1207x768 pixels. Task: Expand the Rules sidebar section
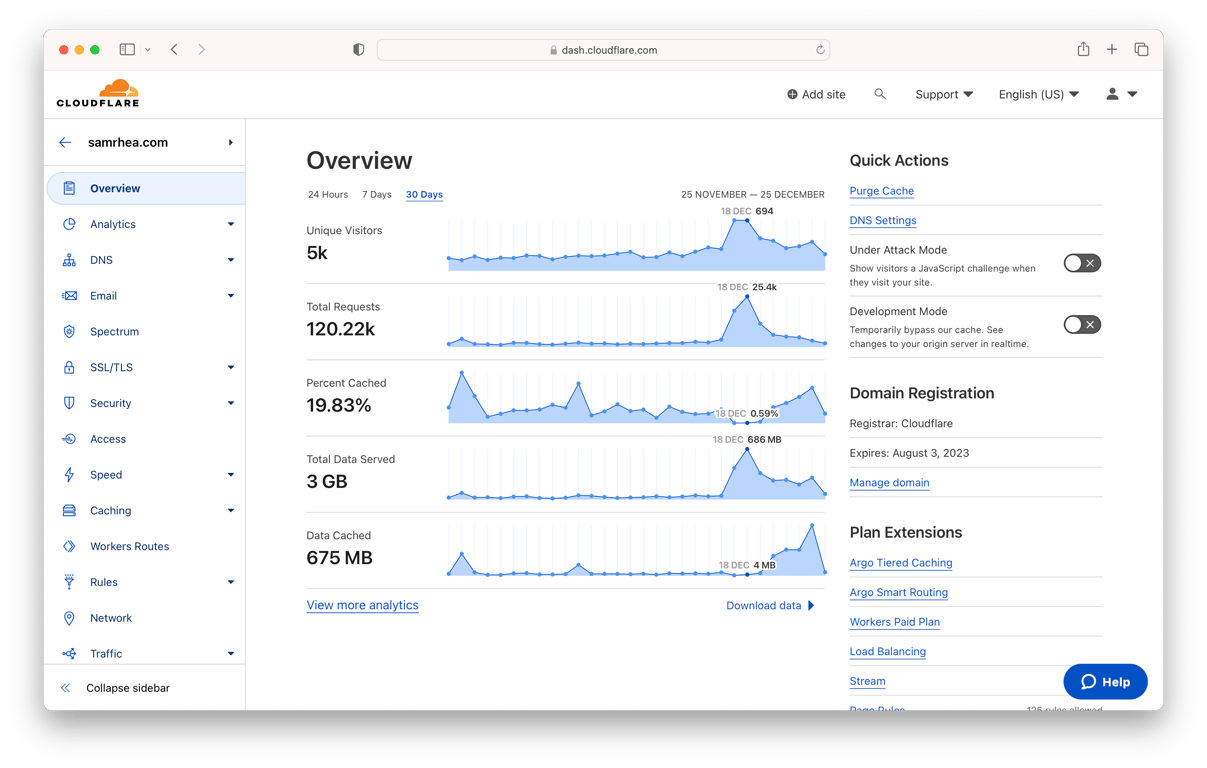[x=231, y=582]
